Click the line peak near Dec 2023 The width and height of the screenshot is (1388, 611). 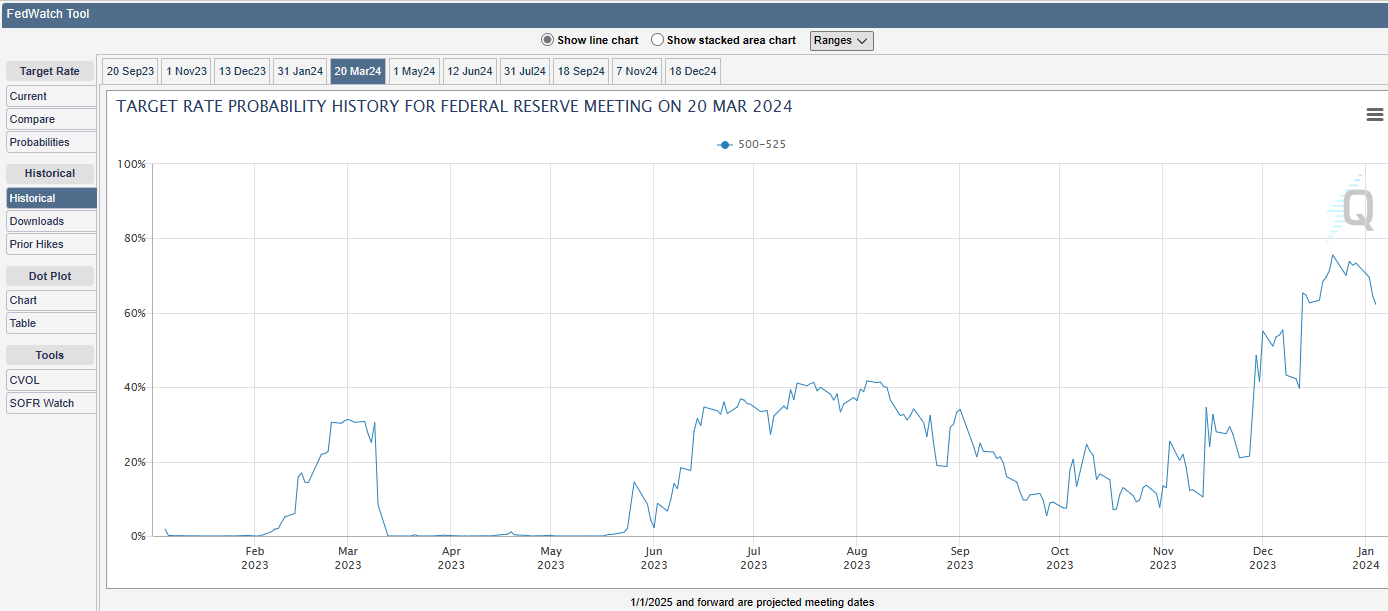(x=1332, y=255)
